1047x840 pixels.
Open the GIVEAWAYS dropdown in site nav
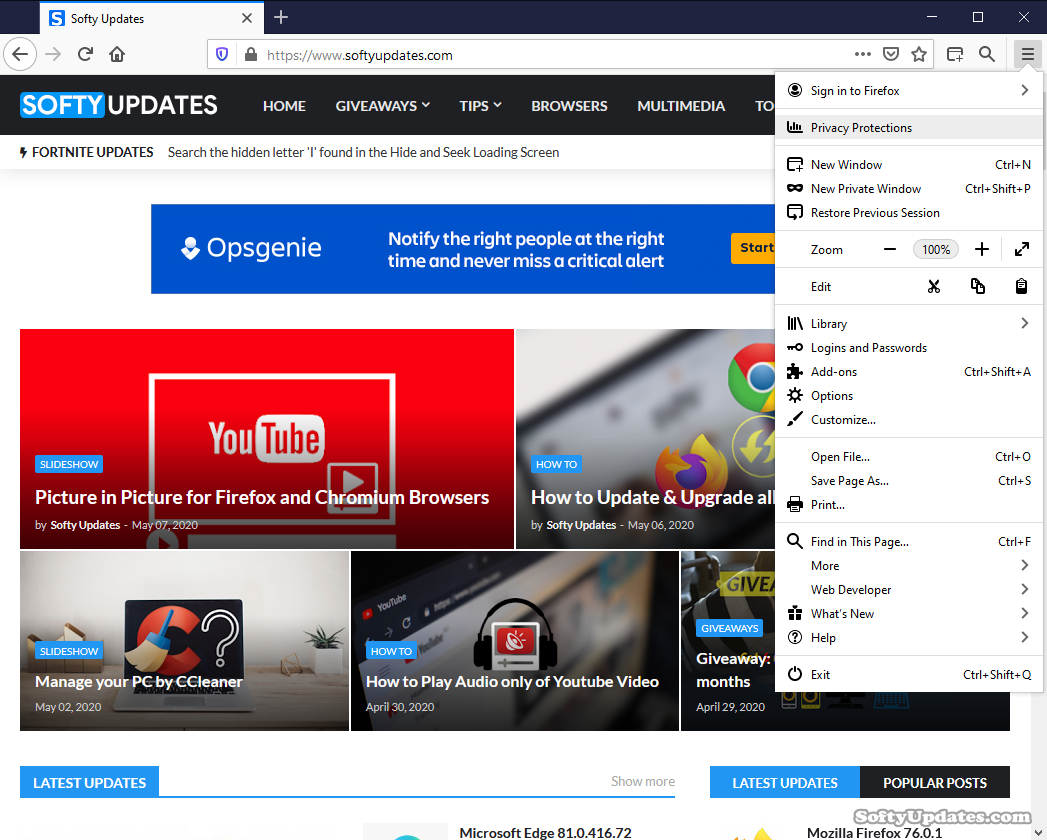pos(383,106)
